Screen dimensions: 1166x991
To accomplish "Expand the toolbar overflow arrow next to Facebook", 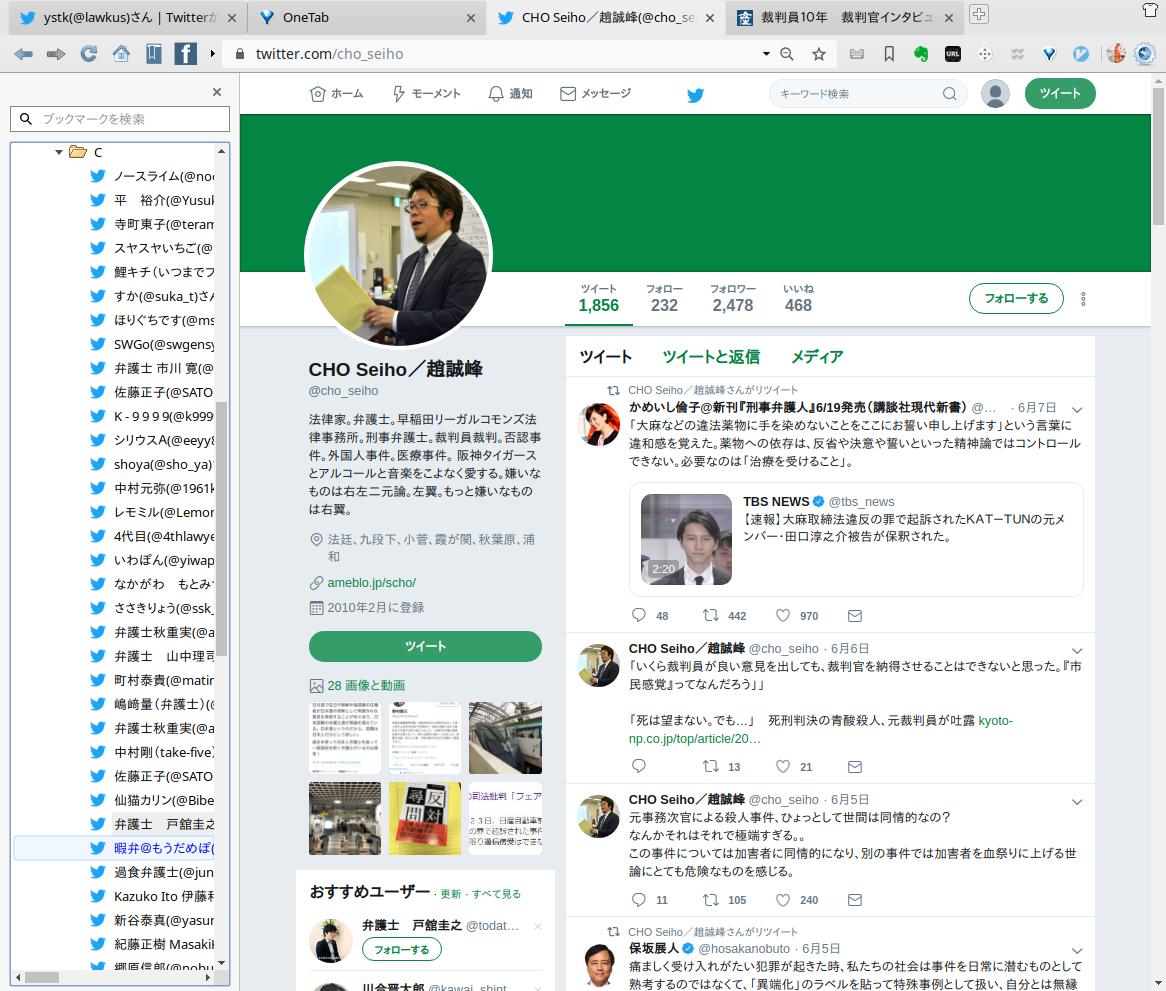I will click(213, 54).
